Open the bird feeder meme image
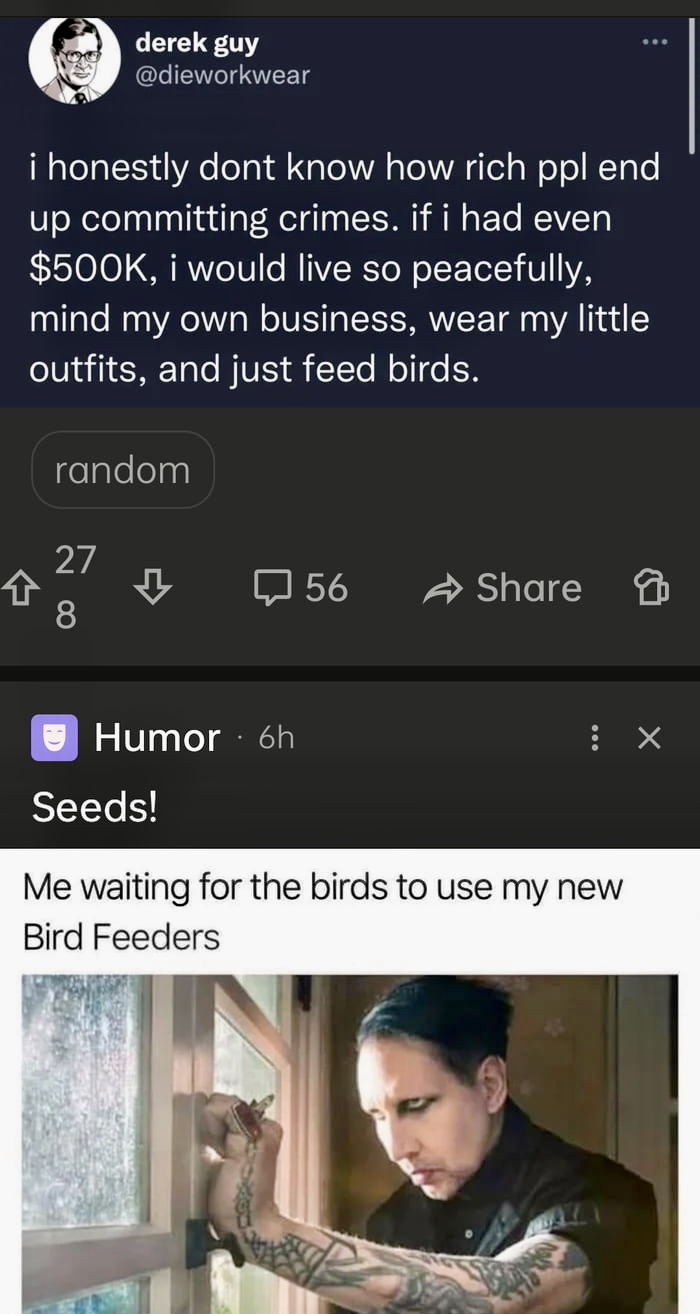 pyautogui.click(x=350, y=1144)
